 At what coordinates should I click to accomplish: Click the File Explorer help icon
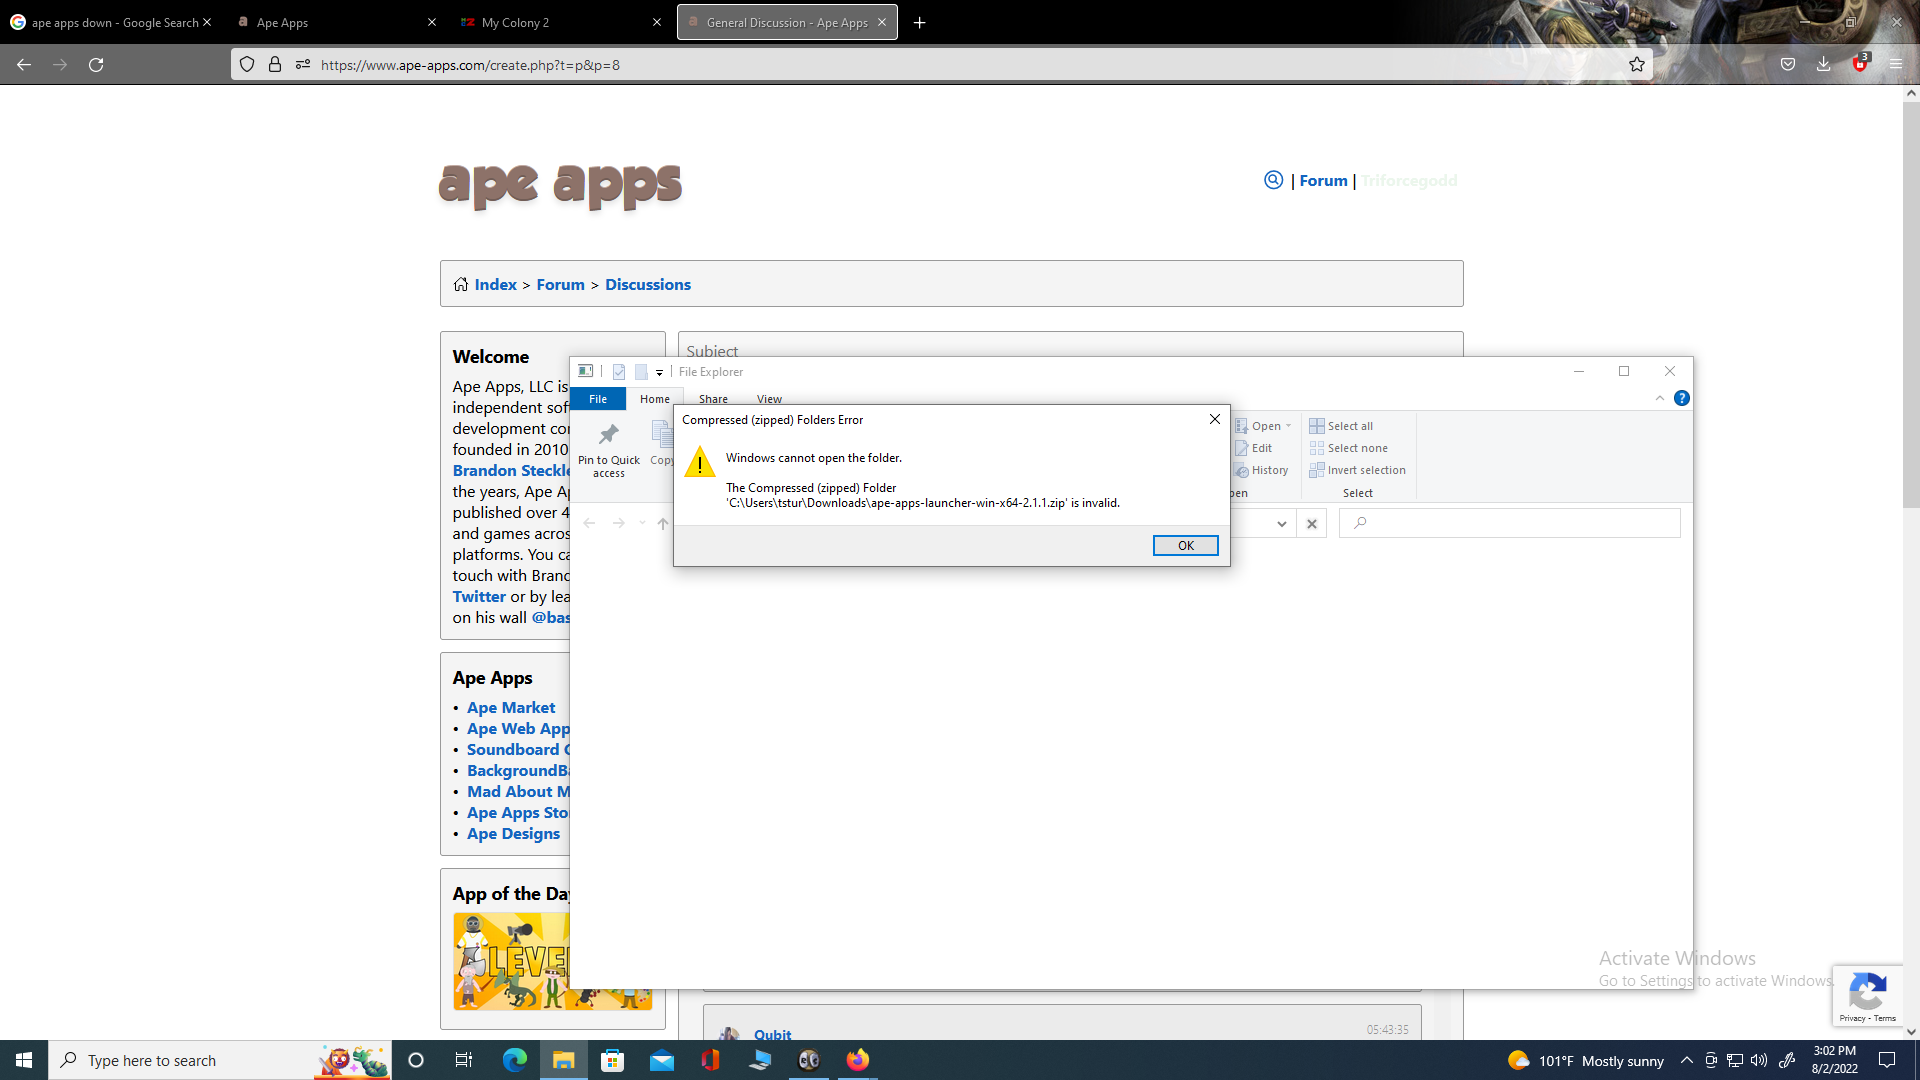[1682, 398]
